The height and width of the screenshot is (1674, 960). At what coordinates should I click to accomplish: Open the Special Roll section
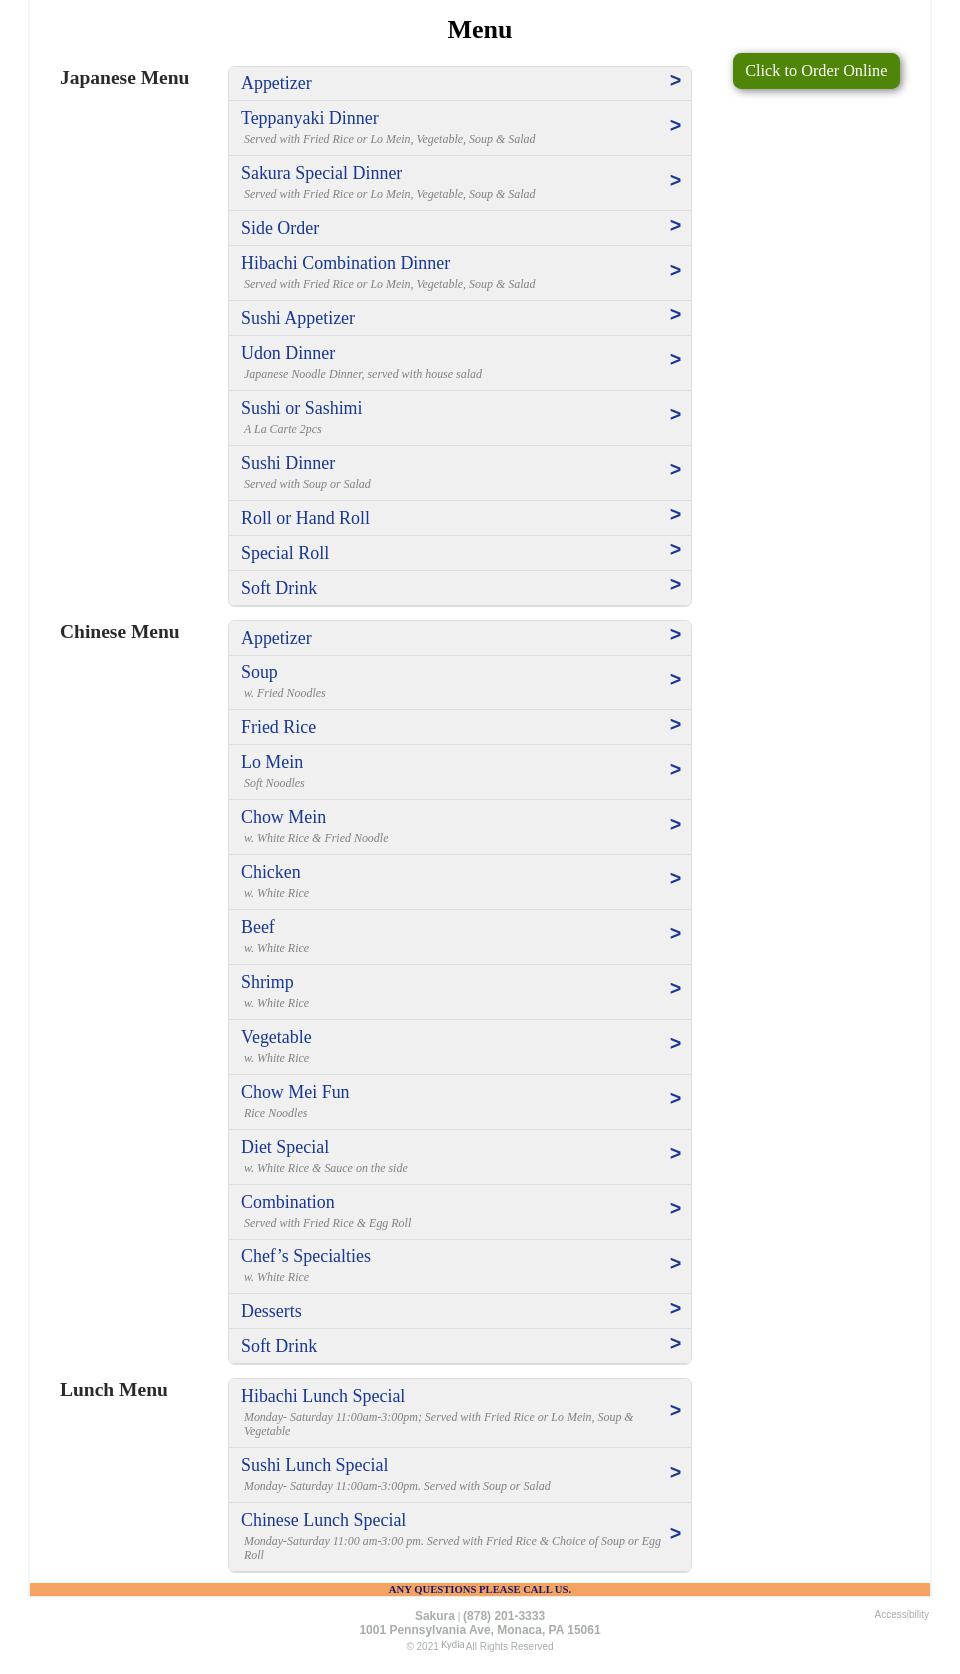pyautogui.click(x=285, y=553)
